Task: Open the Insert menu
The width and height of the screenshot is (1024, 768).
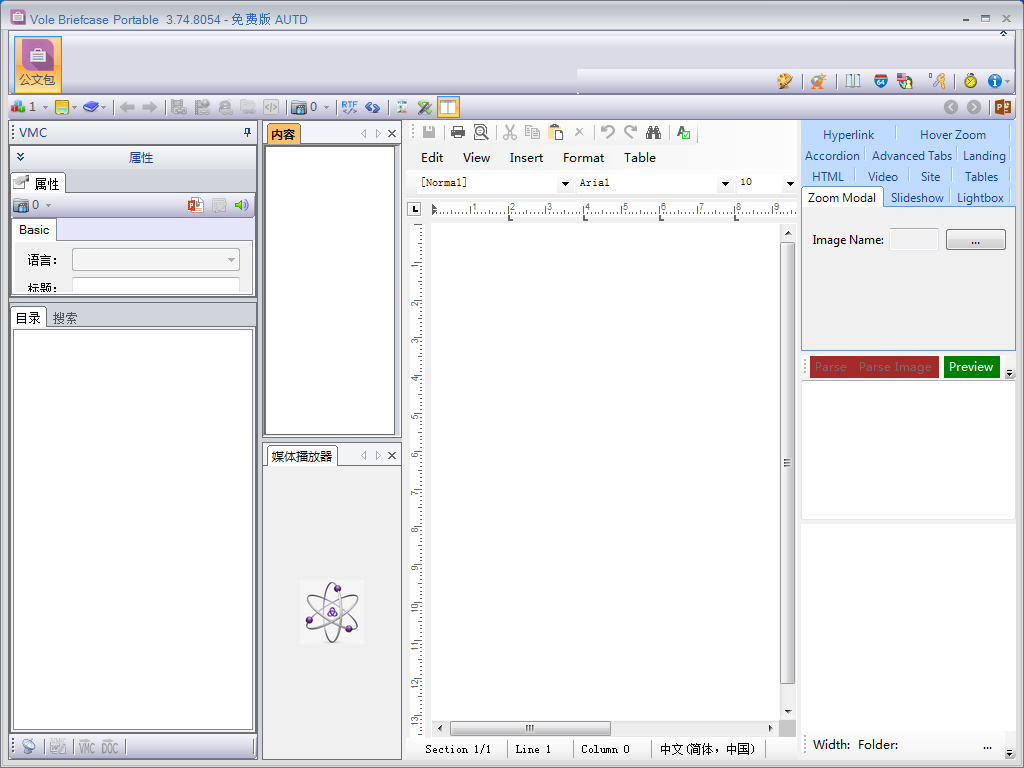Action: pyautogui.click(x=526, y=157)
